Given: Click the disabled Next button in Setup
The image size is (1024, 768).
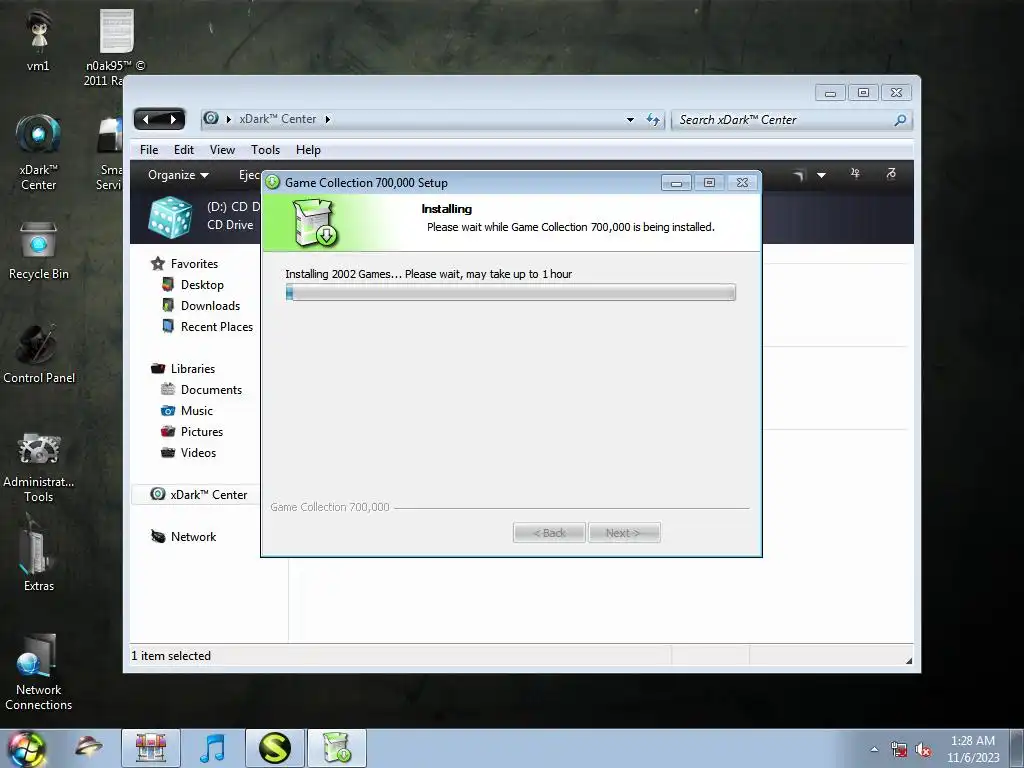Looking at the screenshot, I should 624,533.
